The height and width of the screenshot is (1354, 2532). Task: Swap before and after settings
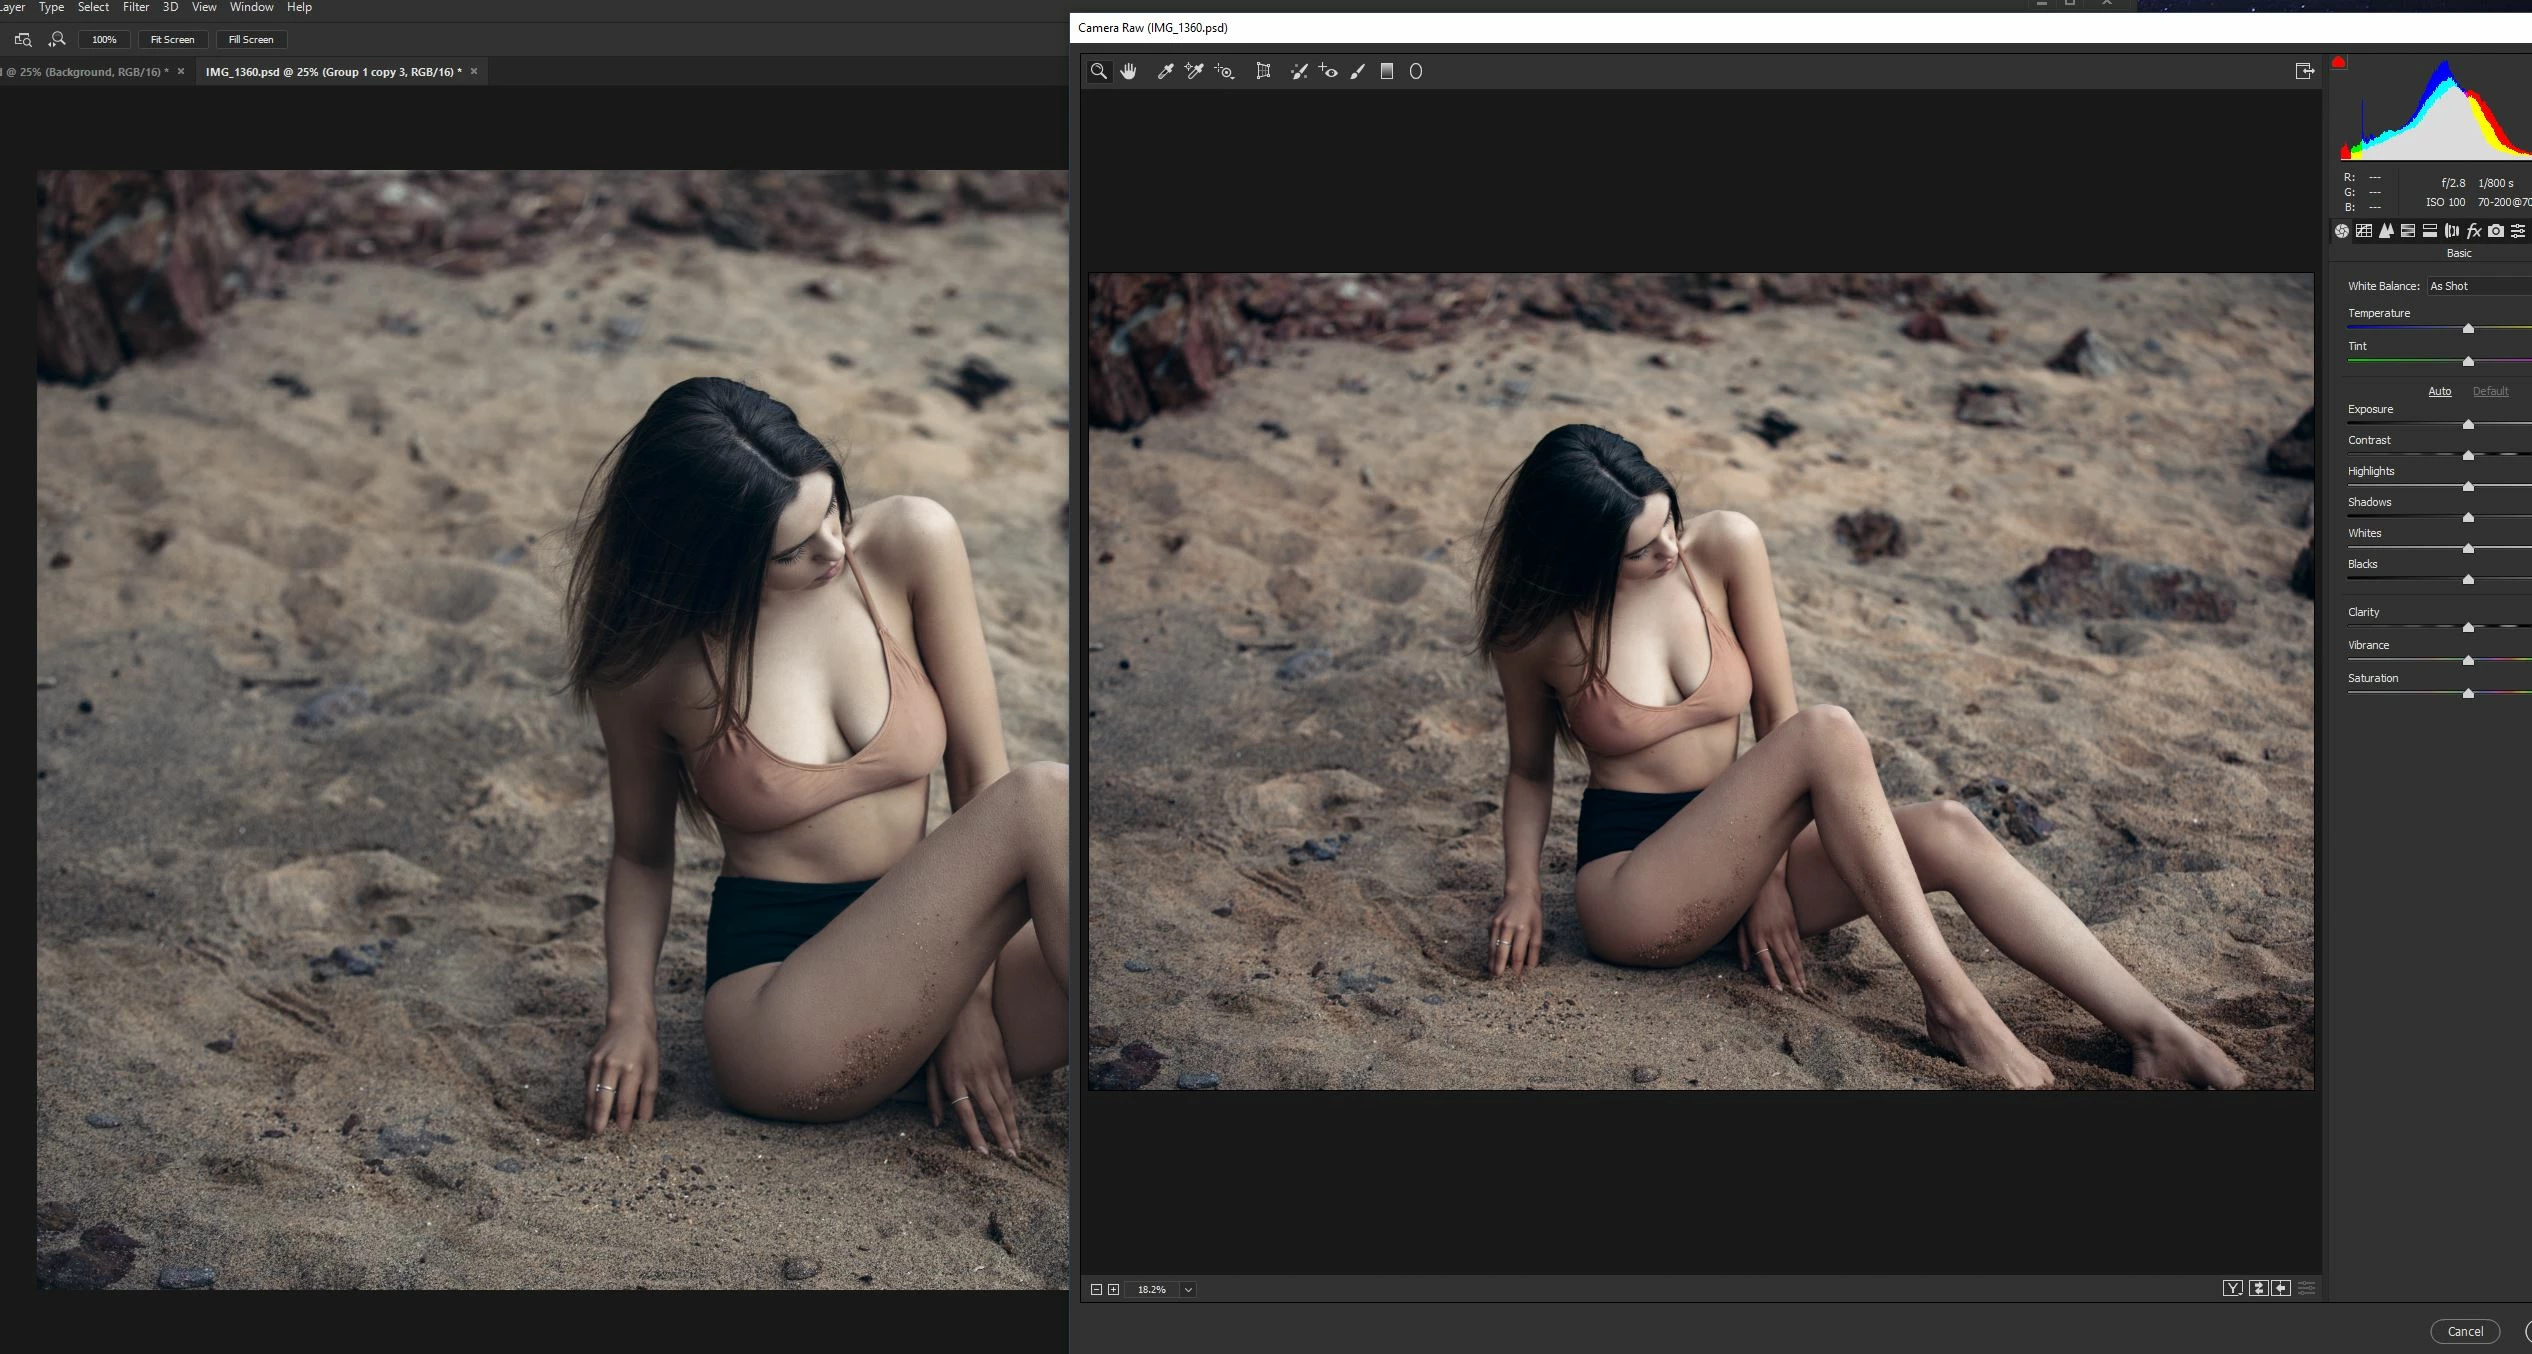point(2258,1288)
